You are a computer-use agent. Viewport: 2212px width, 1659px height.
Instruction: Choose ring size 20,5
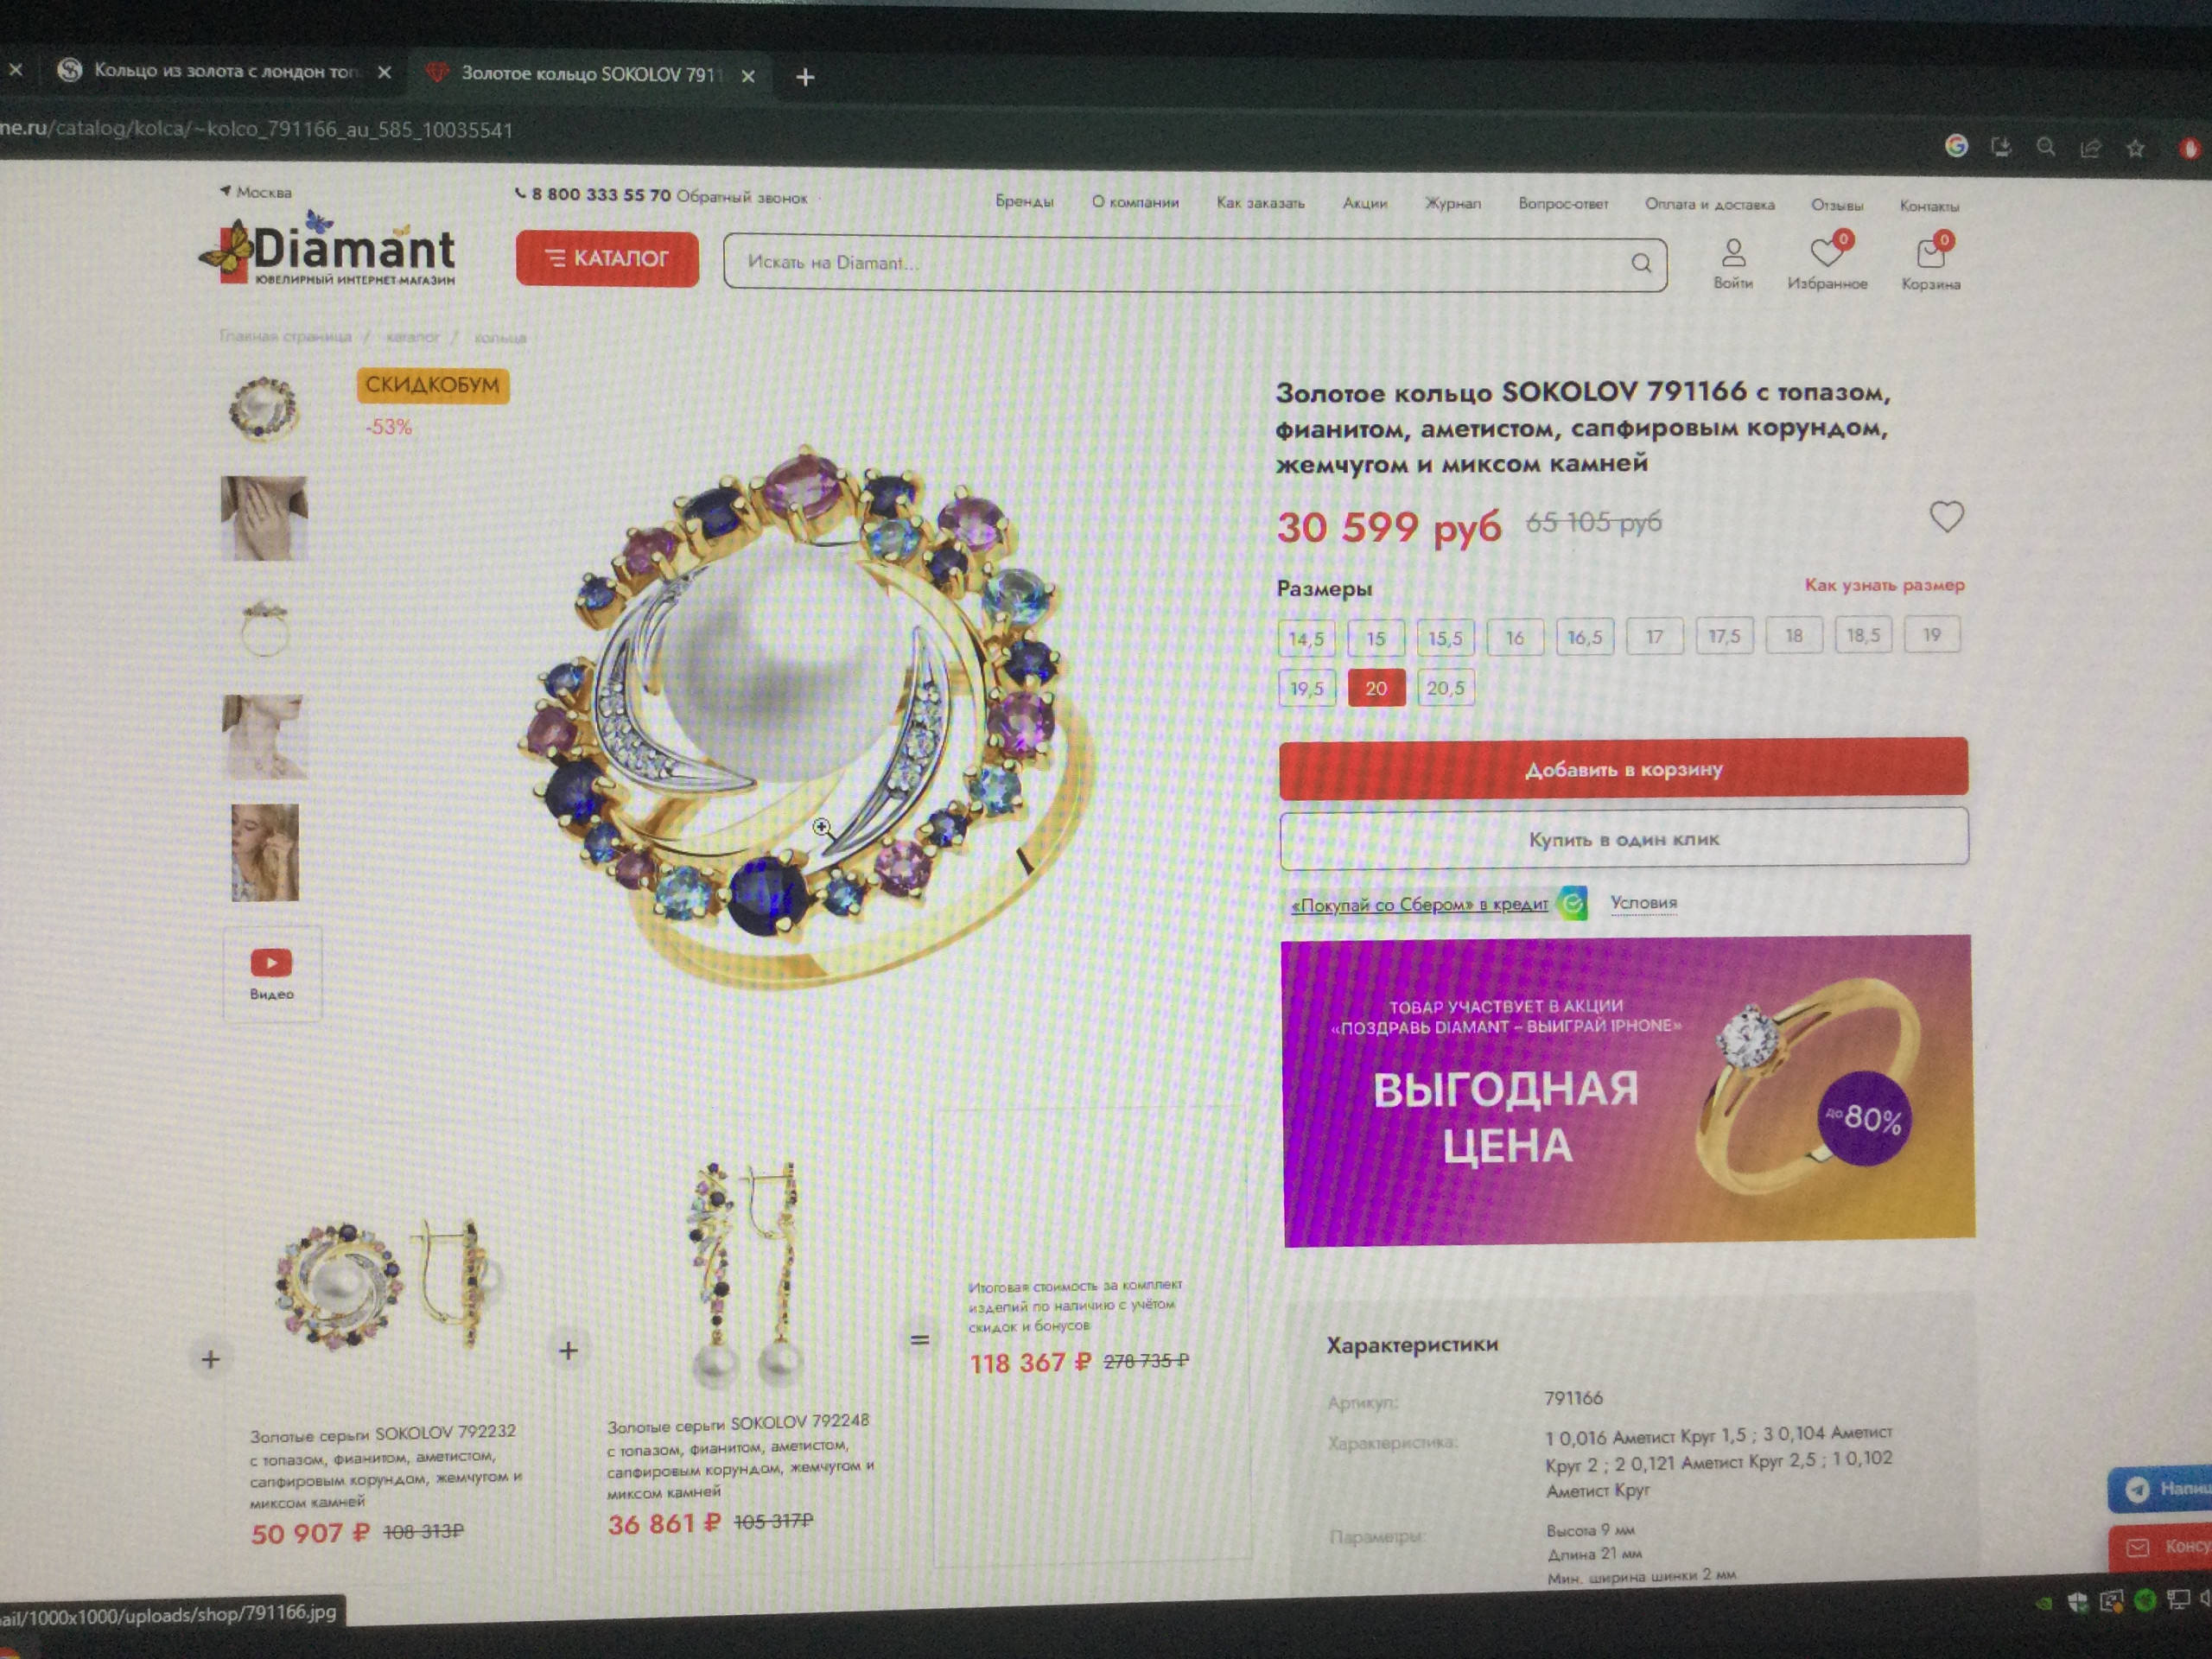coord(1445,688)
